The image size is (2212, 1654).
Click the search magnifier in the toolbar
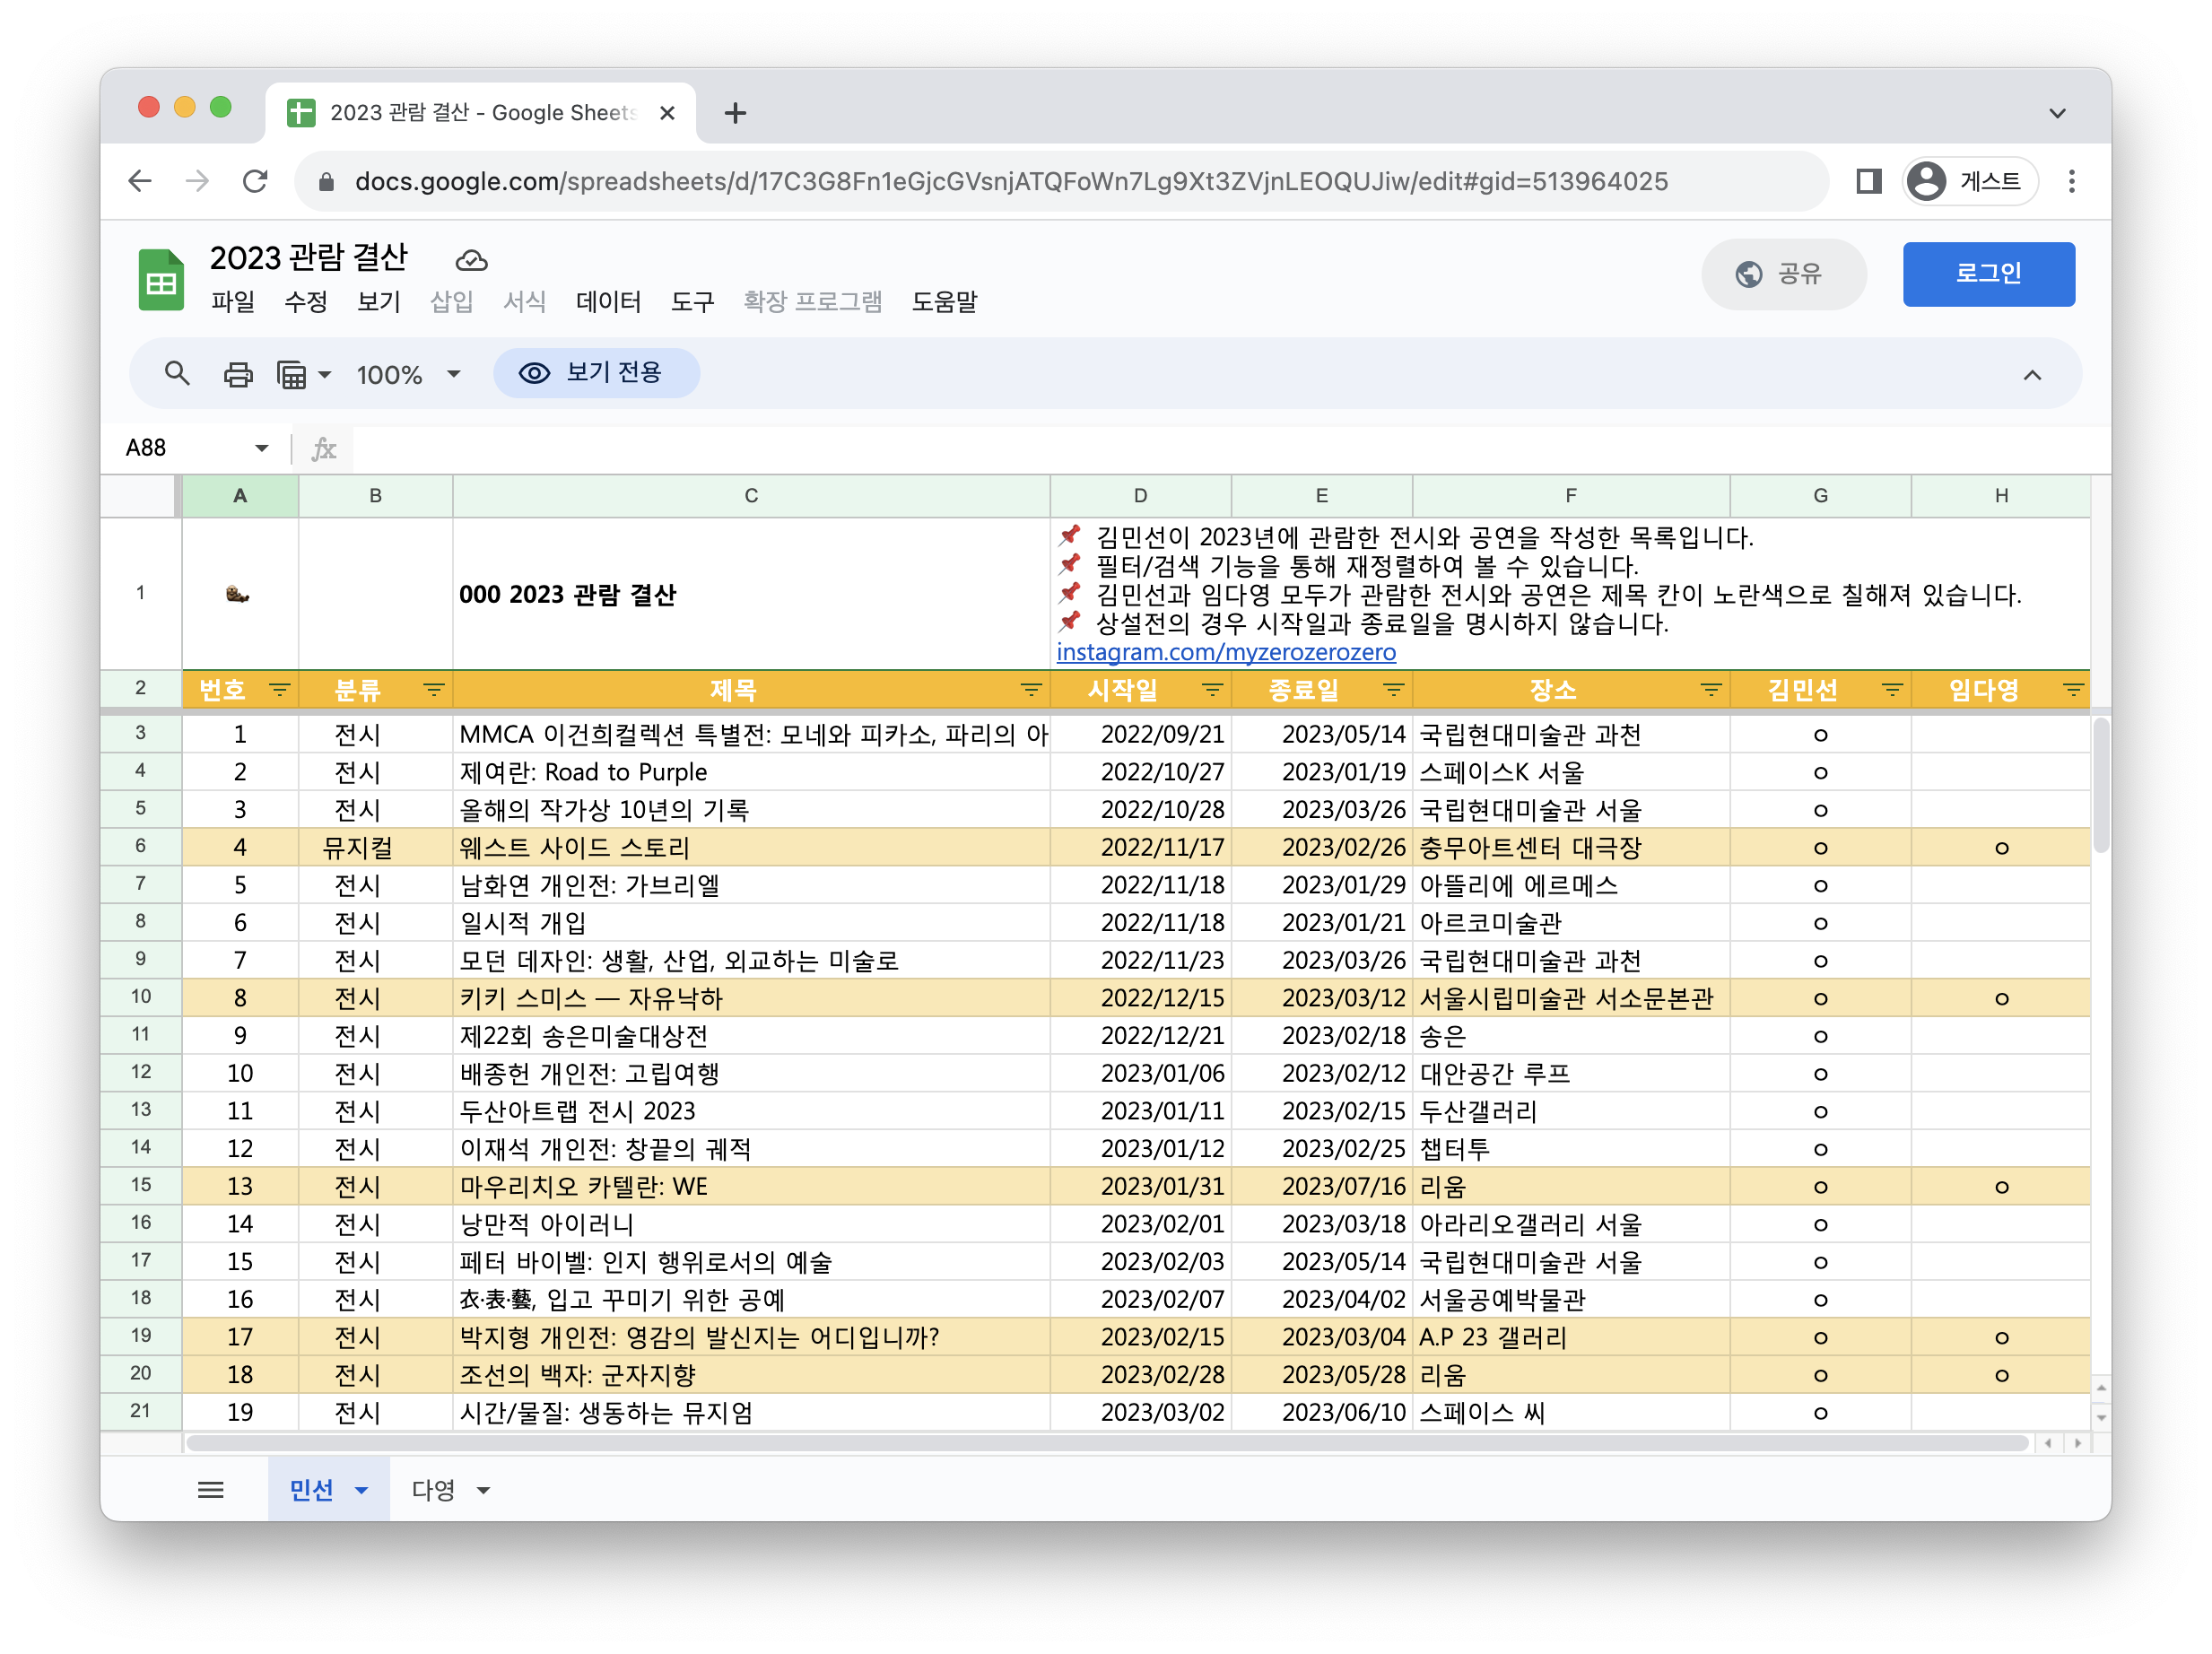[177, 374]
